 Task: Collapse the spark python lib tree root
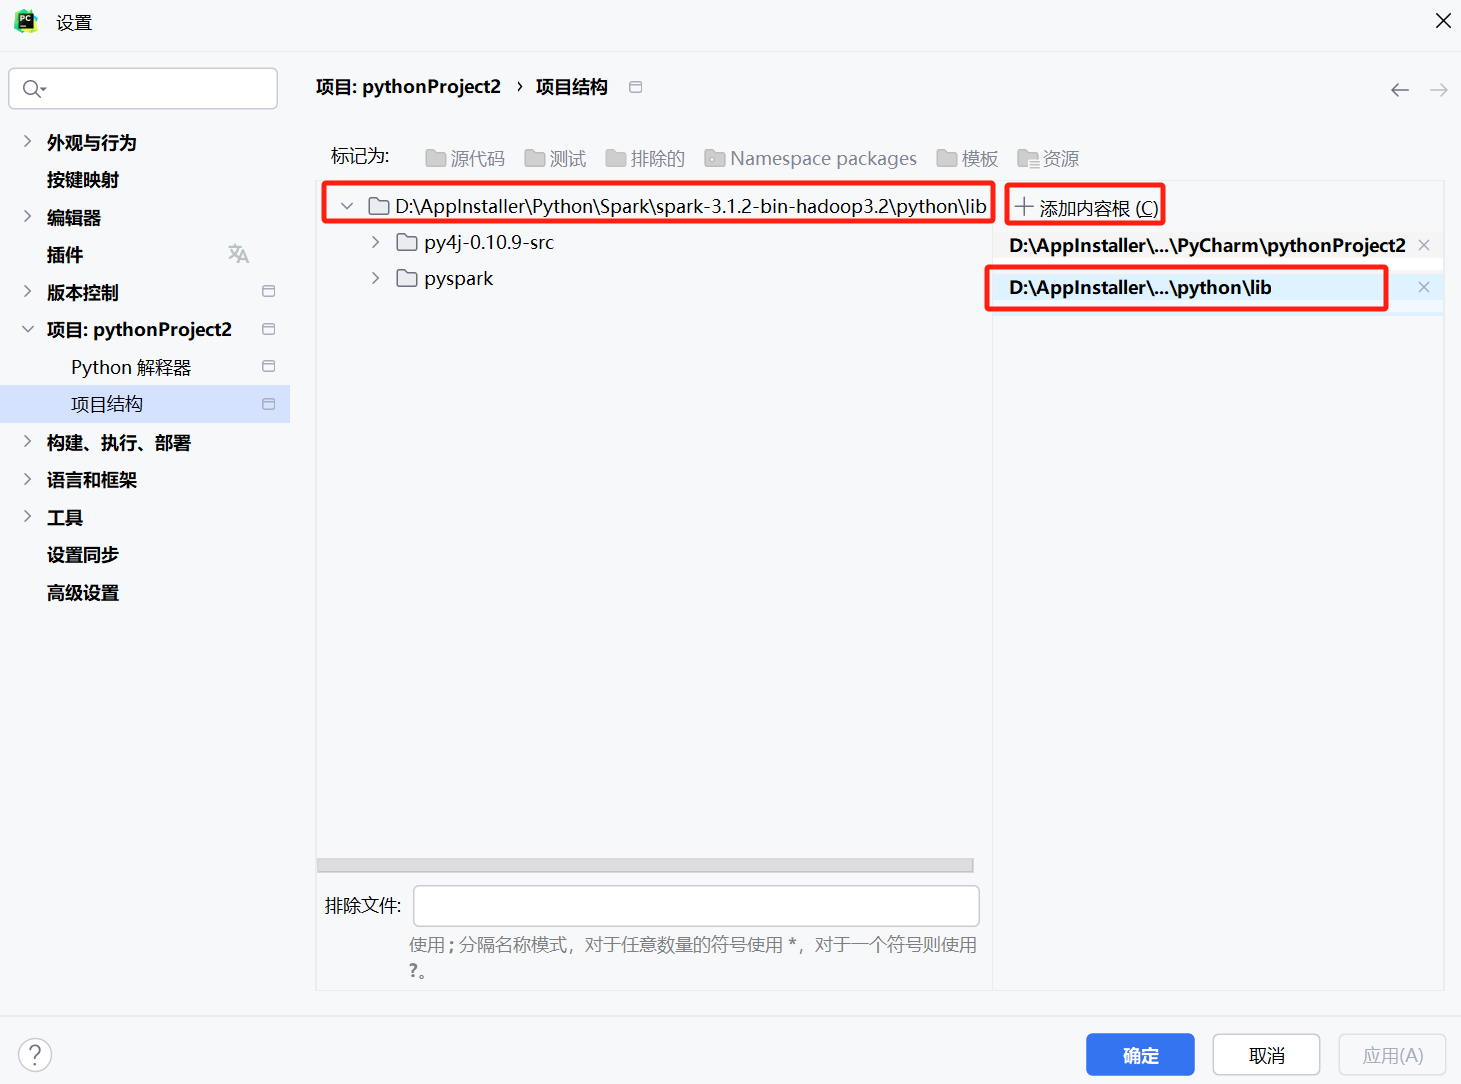click(x=347, y=204)
